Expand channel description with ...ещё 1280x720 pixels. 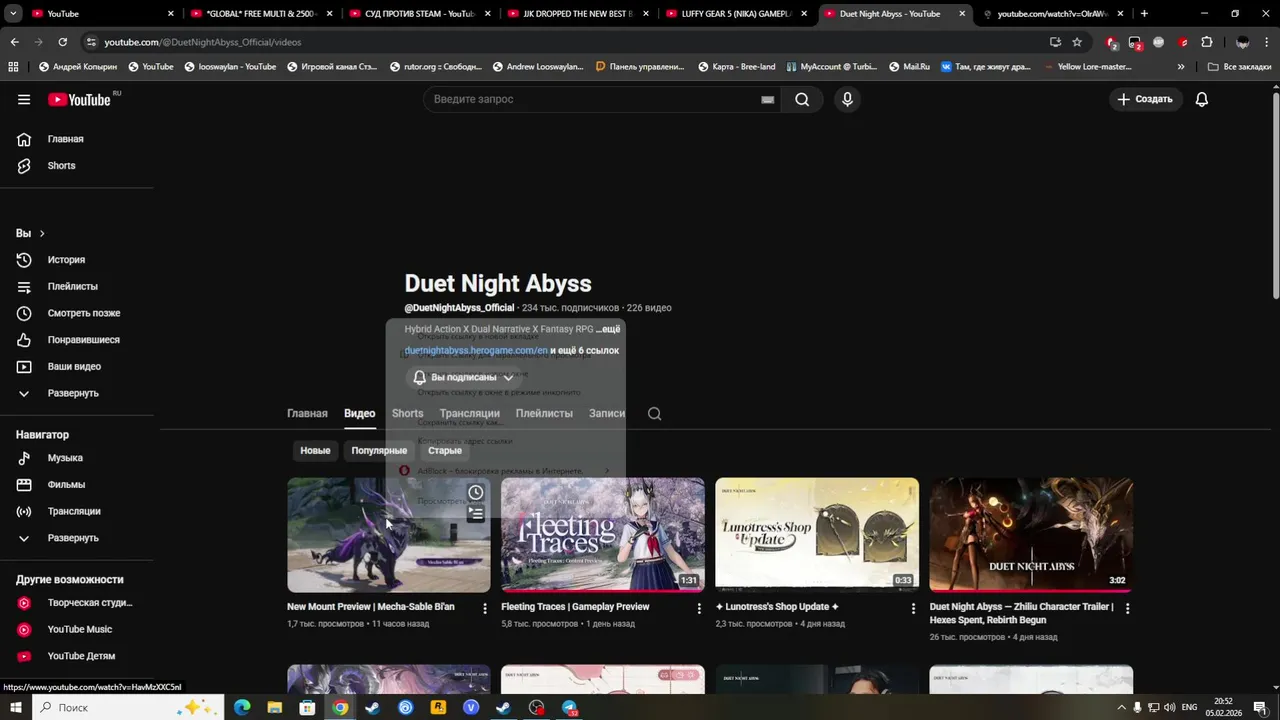point(608,329)
